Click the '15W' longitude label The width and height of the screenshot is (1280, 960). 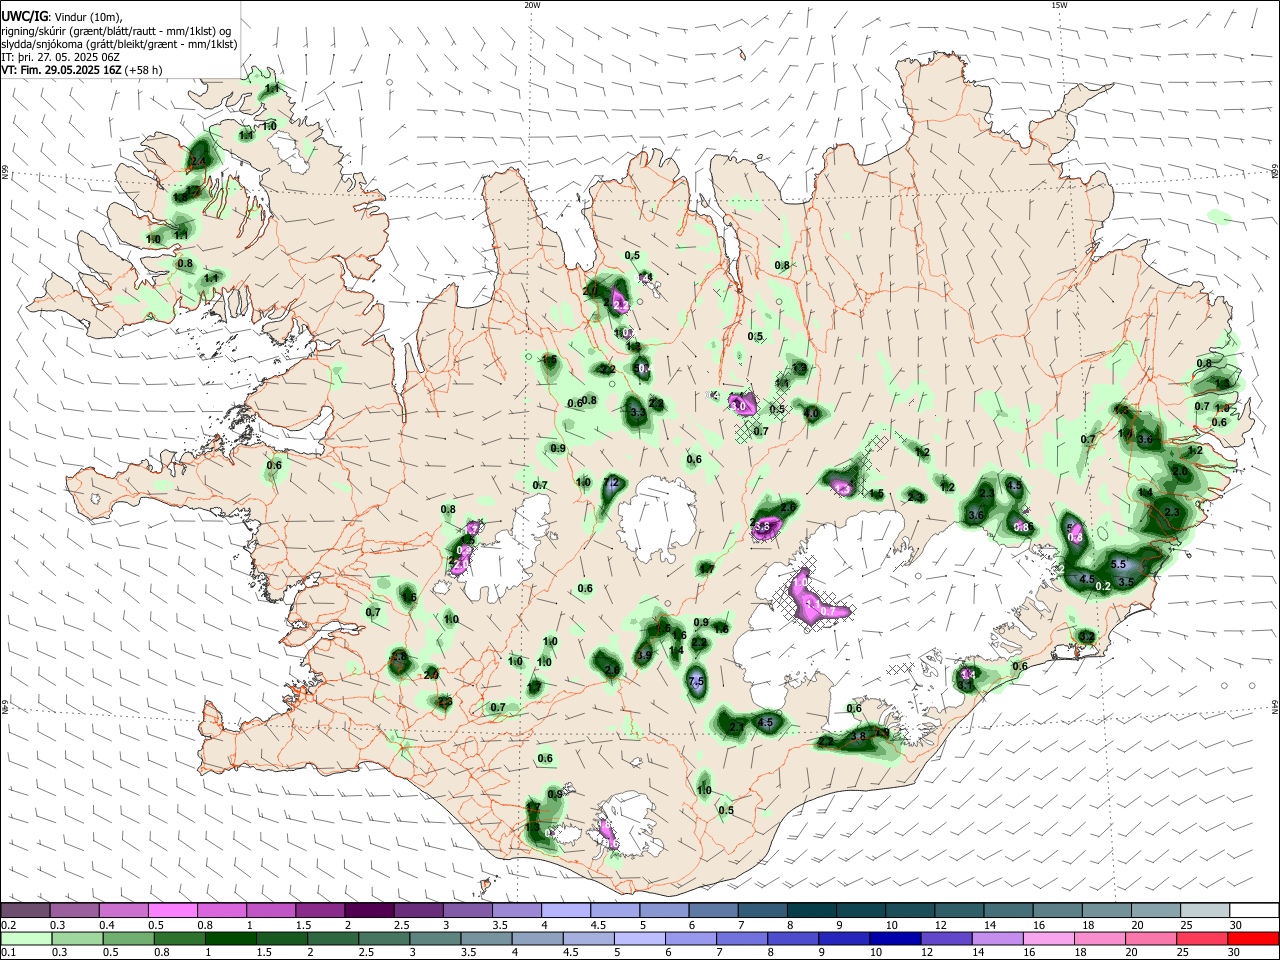(1059, 5)
